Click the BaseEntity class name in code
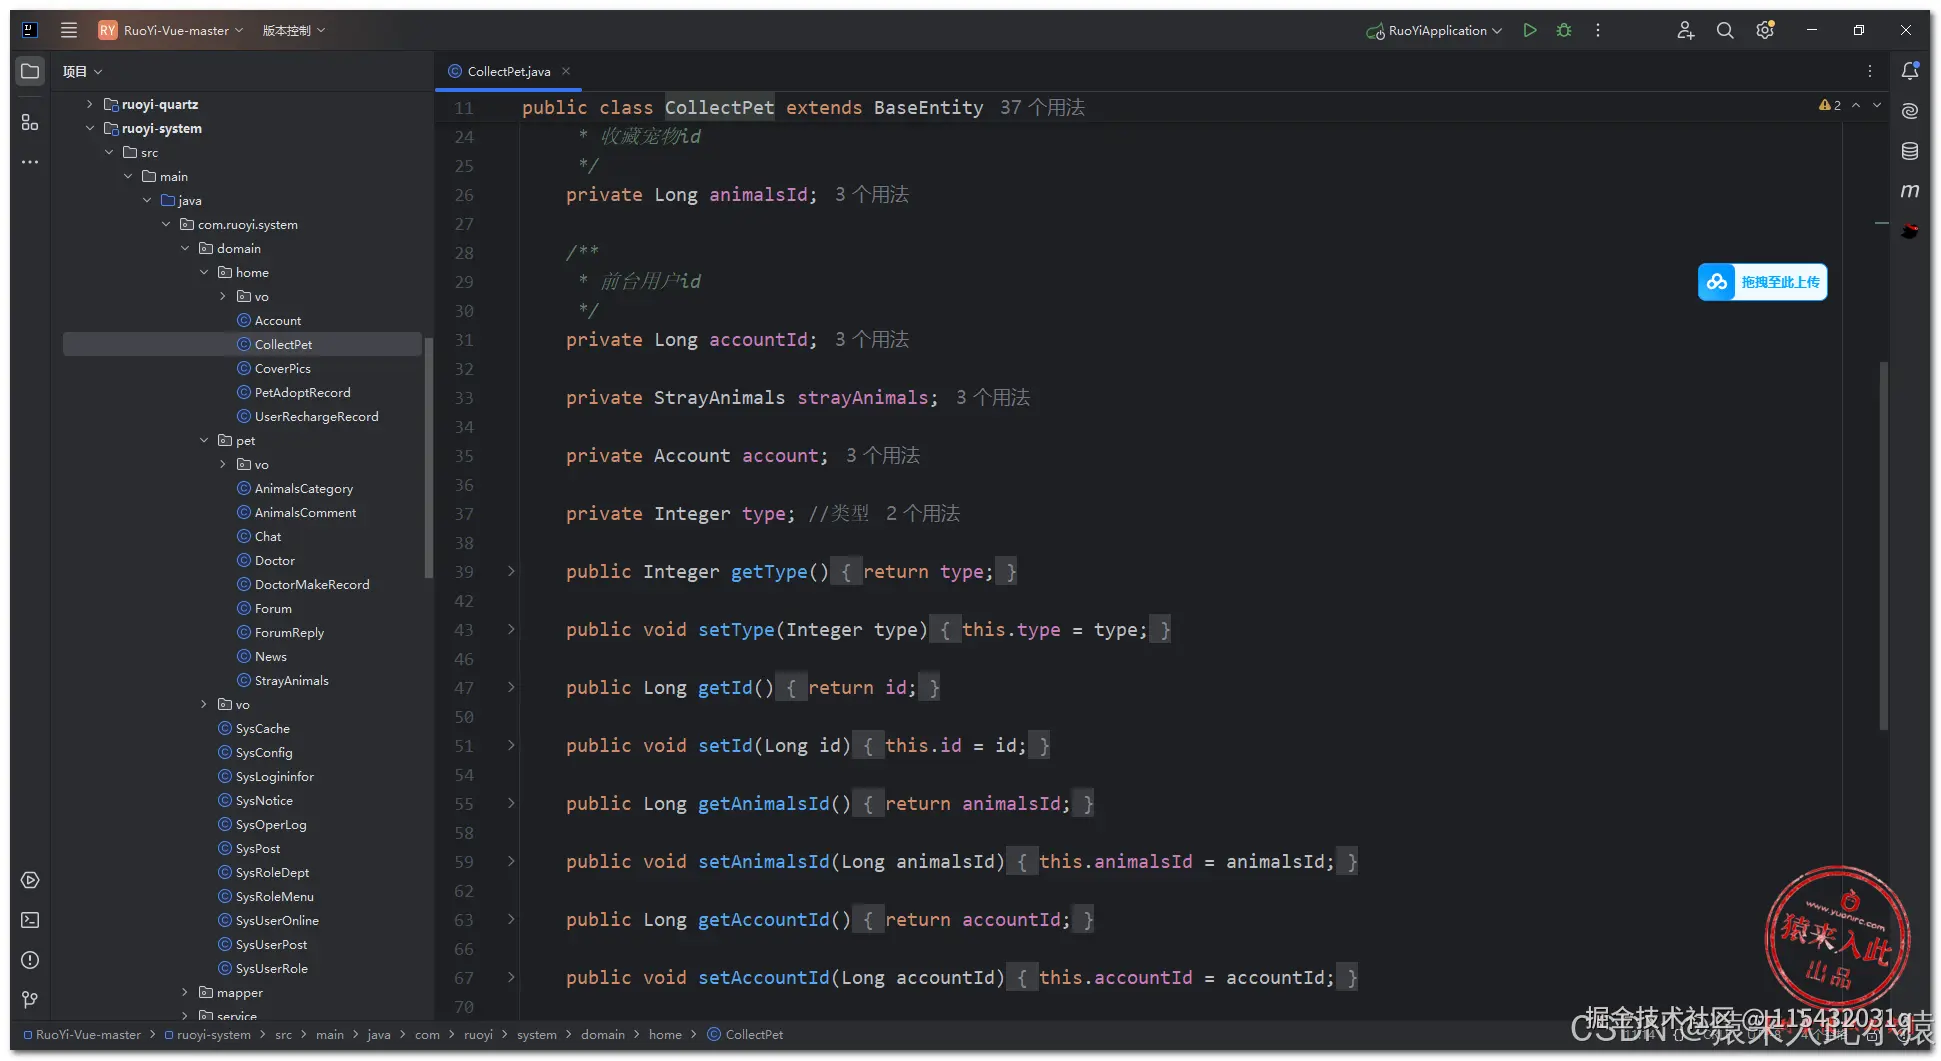 tap(928, 107)
